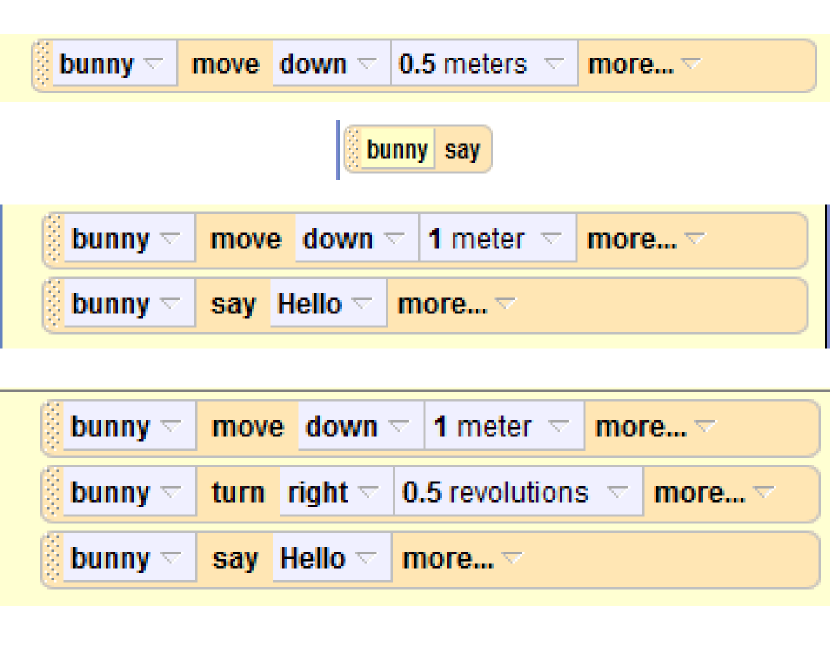Open bunny dropdown in the 0.5 meters row

pos(112,65)
